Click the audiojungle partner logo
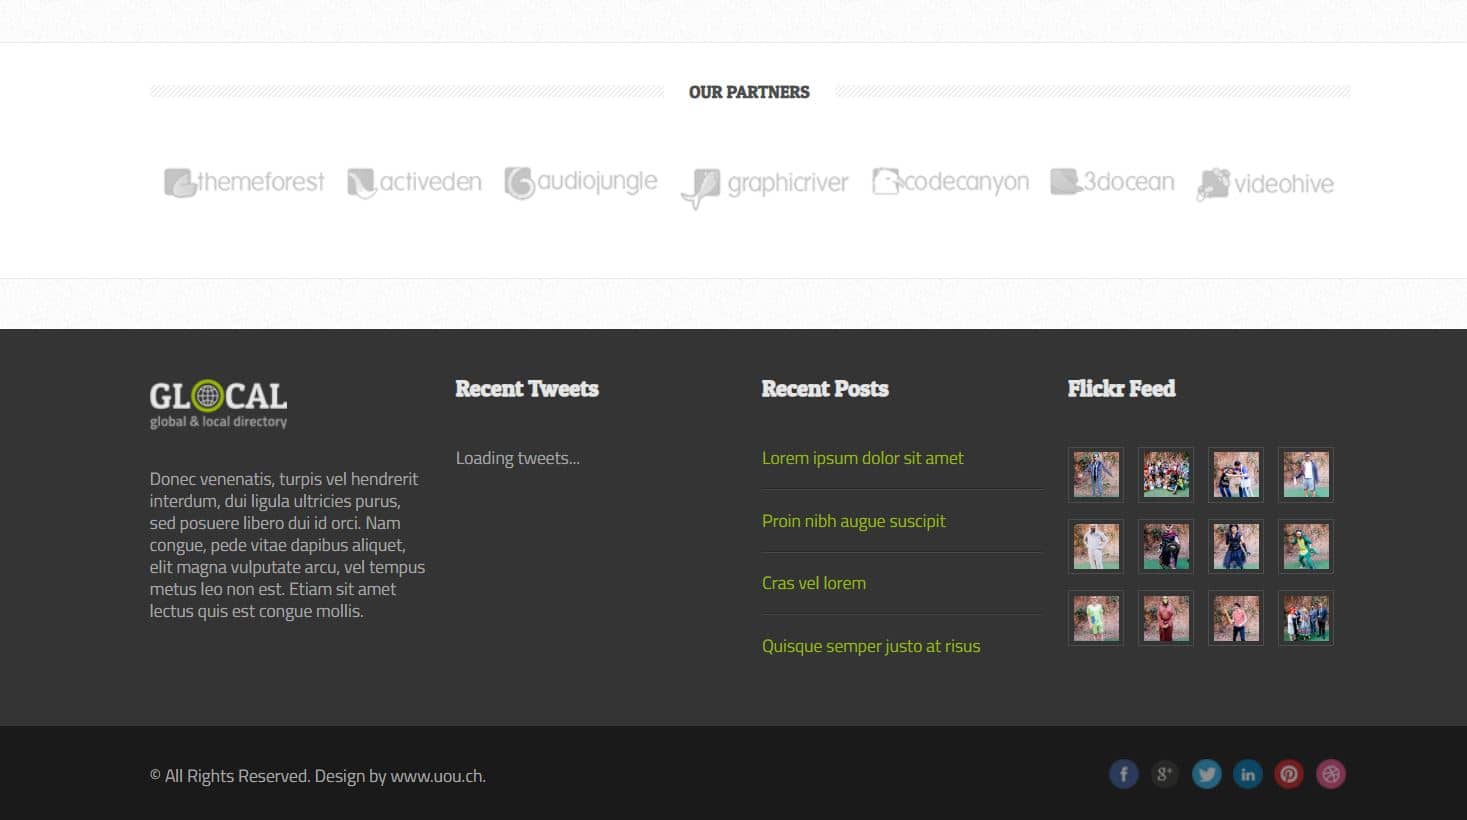This screenshot has width=1467, height=820. [581, 183]
